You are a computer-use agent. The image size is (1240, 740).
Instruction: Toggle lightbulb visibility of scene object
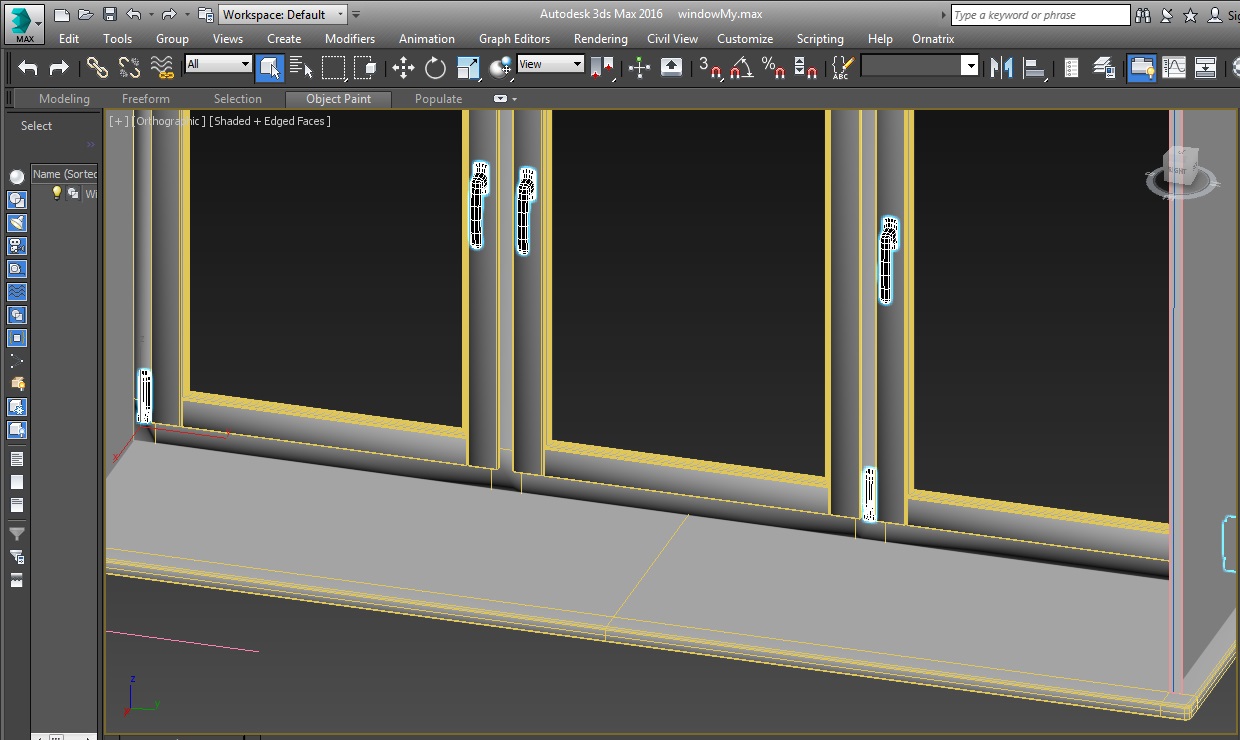coord(57,193)
